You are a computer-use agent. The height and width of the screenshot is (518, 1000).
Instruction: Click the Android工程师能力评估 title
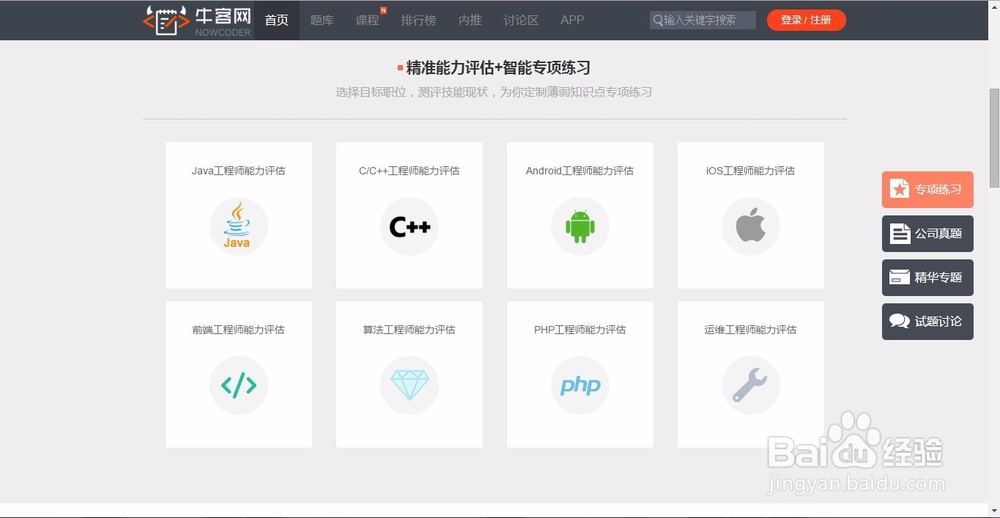click(x=580, y=171)
